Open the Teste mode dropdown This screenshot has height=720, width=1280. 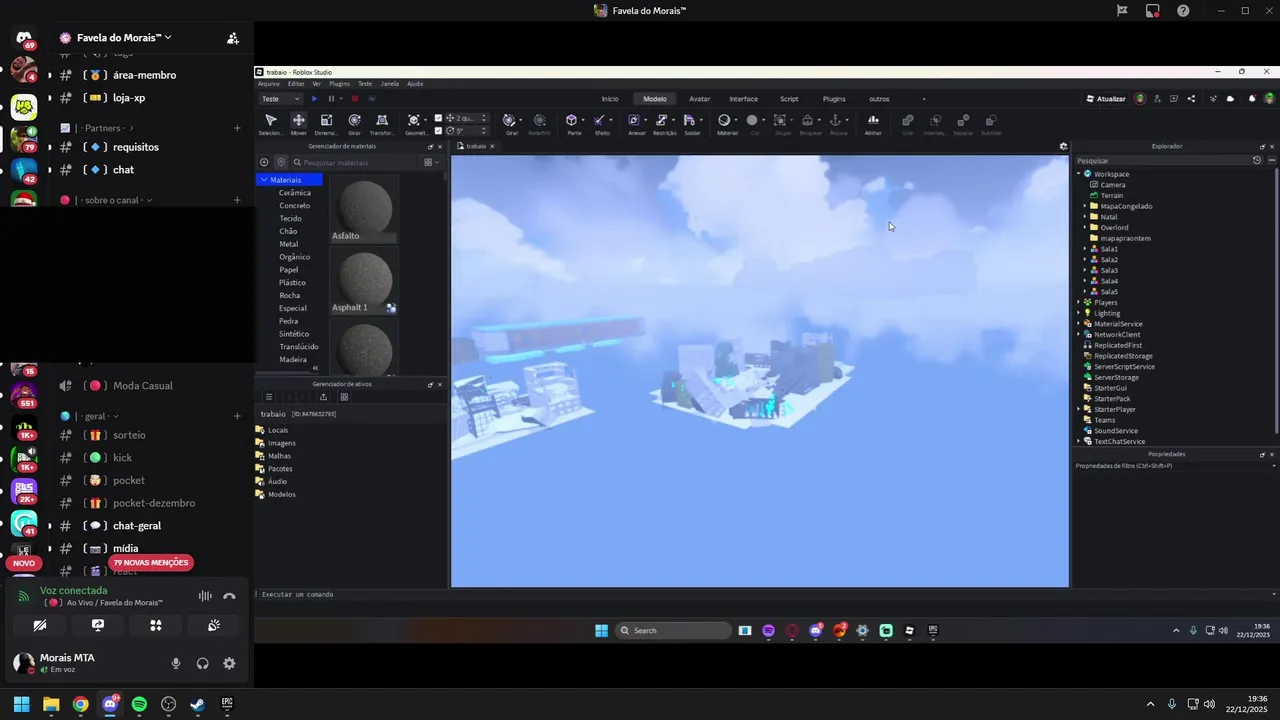[x=280, y=99]
